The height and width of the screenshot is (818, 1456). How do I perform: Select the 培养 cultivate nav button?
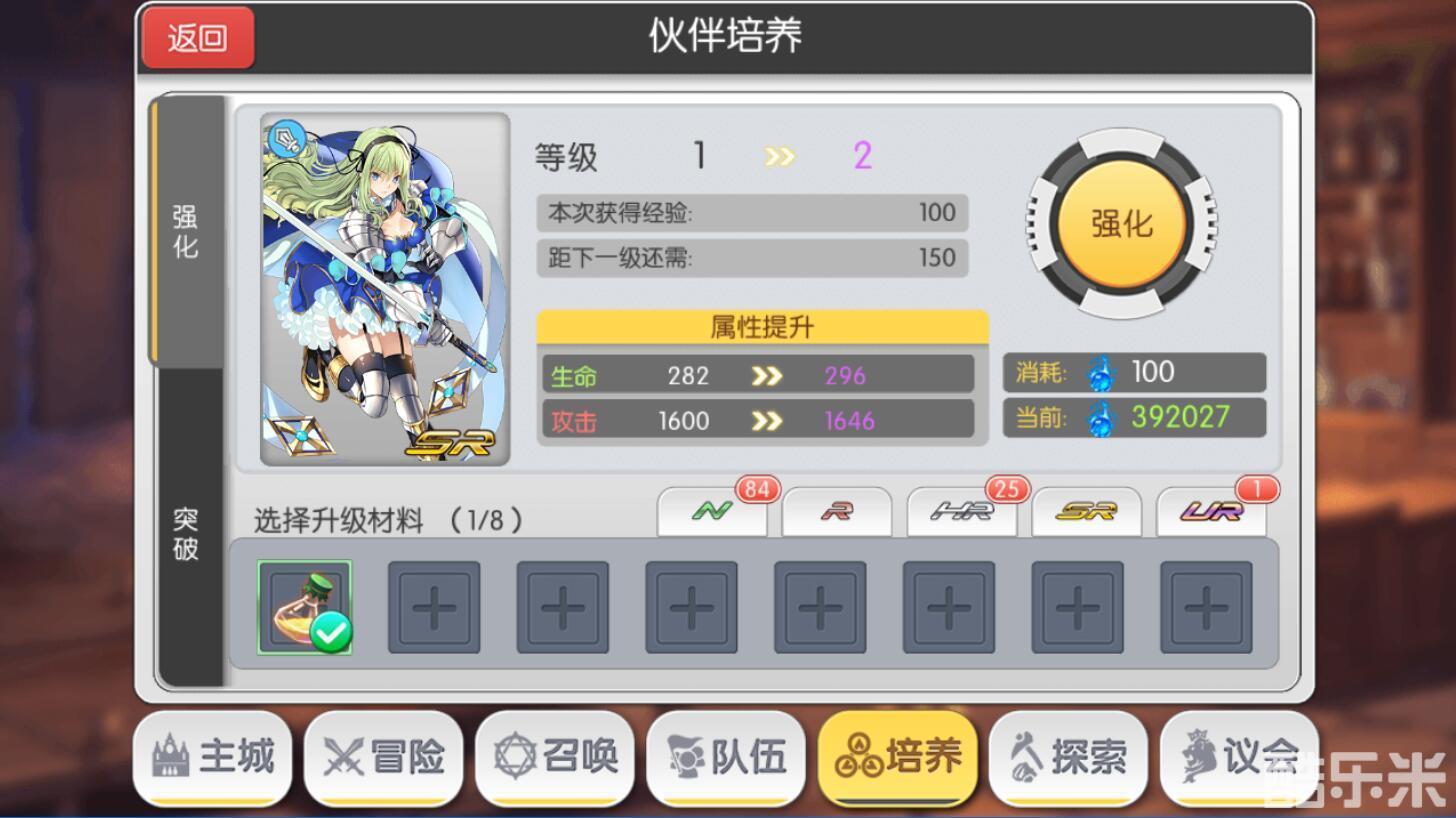click(897, 757)
